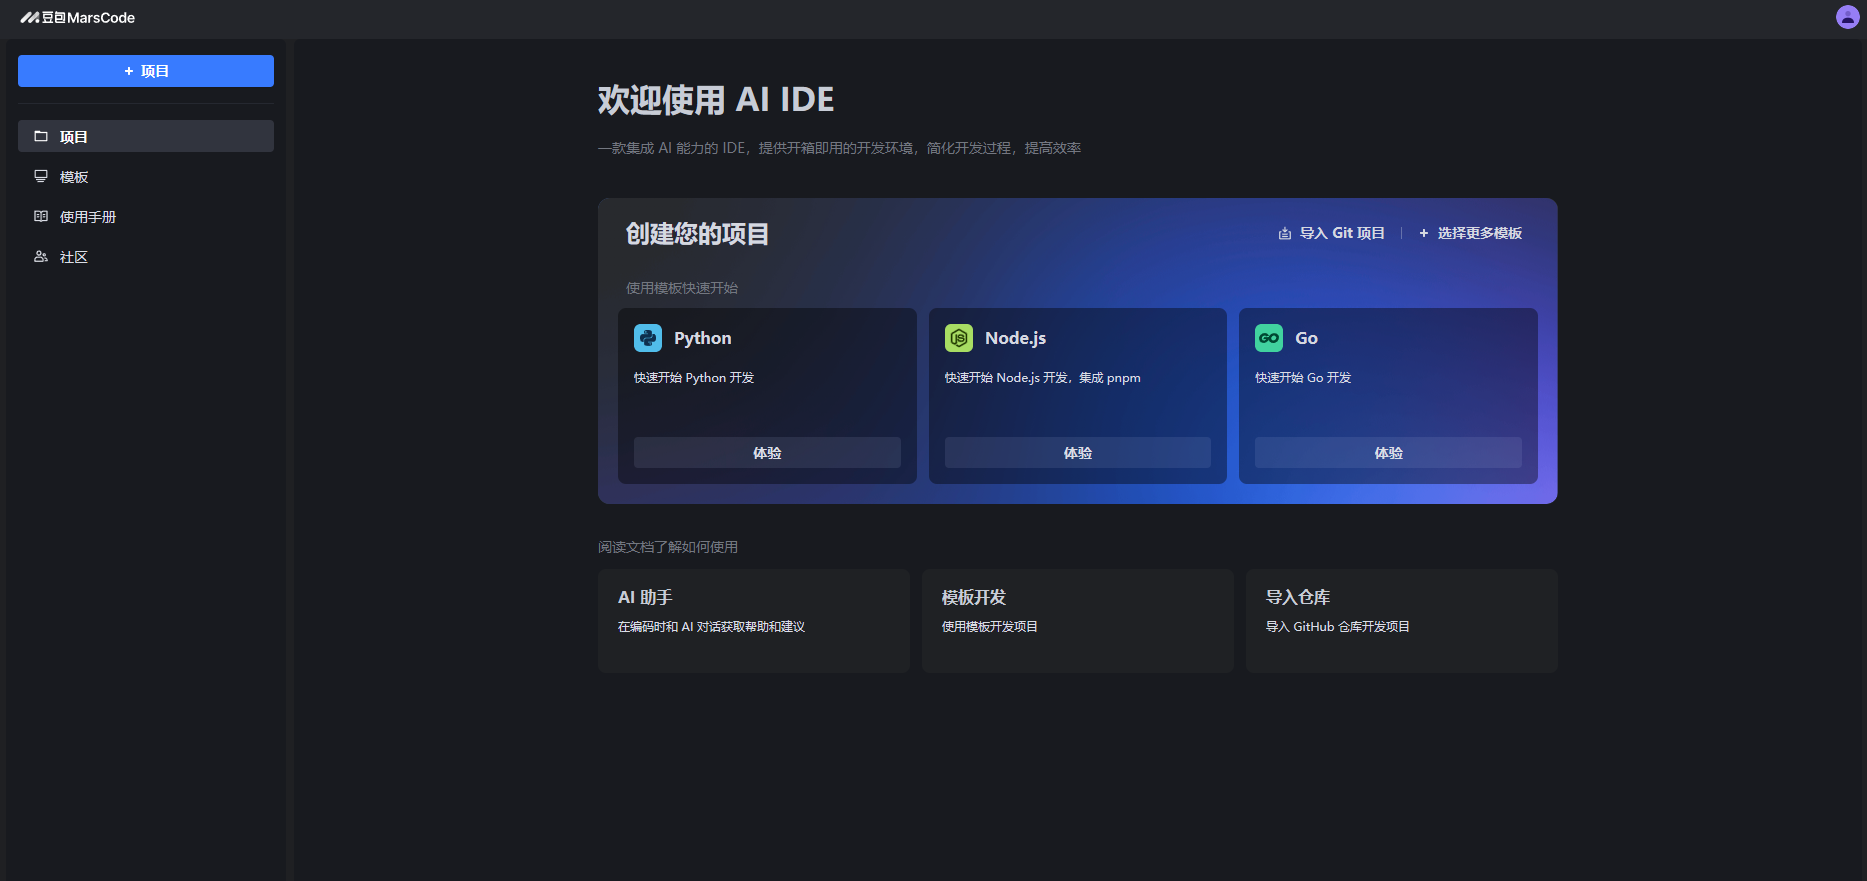
Task: Open 使用手册 in the sidebar
Action: 146,216
